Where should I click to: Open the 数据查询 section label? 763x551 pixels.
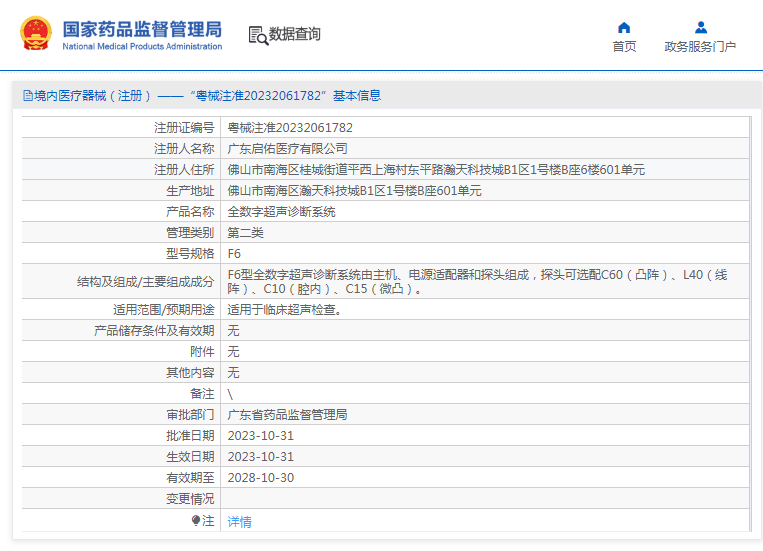click(295, 34)
